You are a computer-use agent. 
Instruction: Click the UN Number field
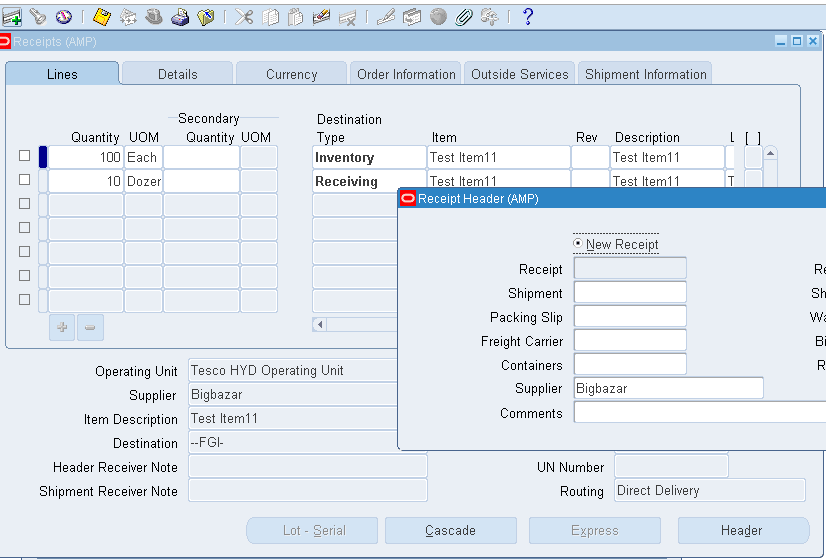tap(671, 467)
